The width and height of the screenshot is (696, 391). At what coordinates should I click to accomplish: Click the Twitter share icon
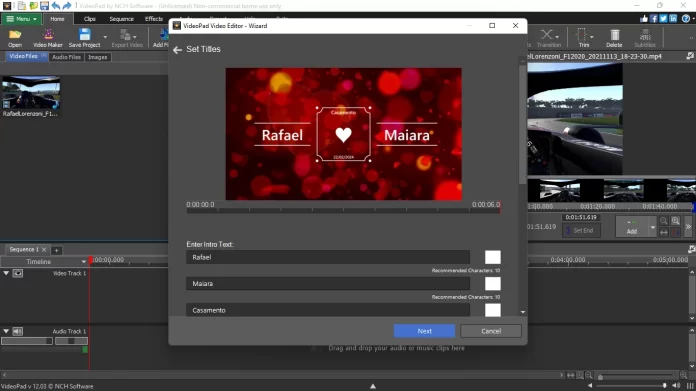point(664,19)
